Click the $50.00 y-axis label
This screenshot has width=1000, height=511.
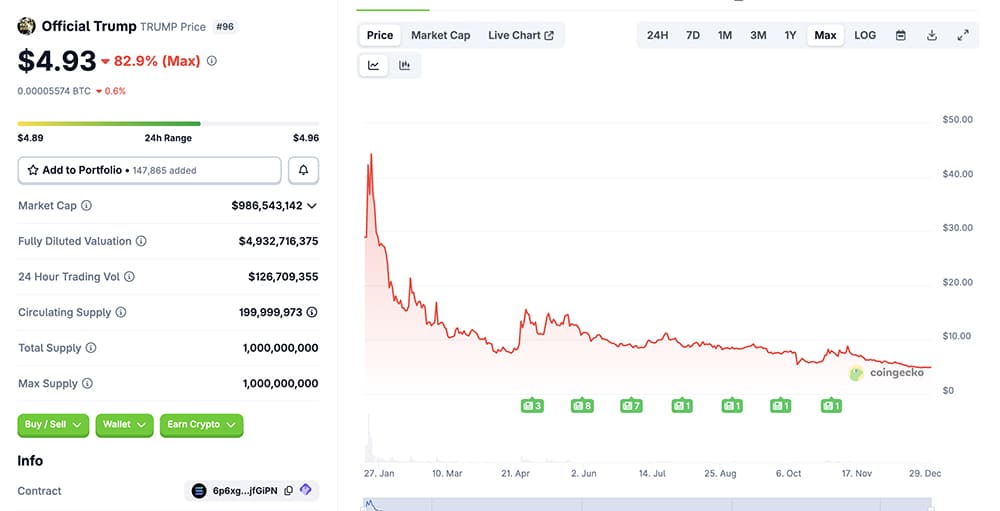[958, 119]
